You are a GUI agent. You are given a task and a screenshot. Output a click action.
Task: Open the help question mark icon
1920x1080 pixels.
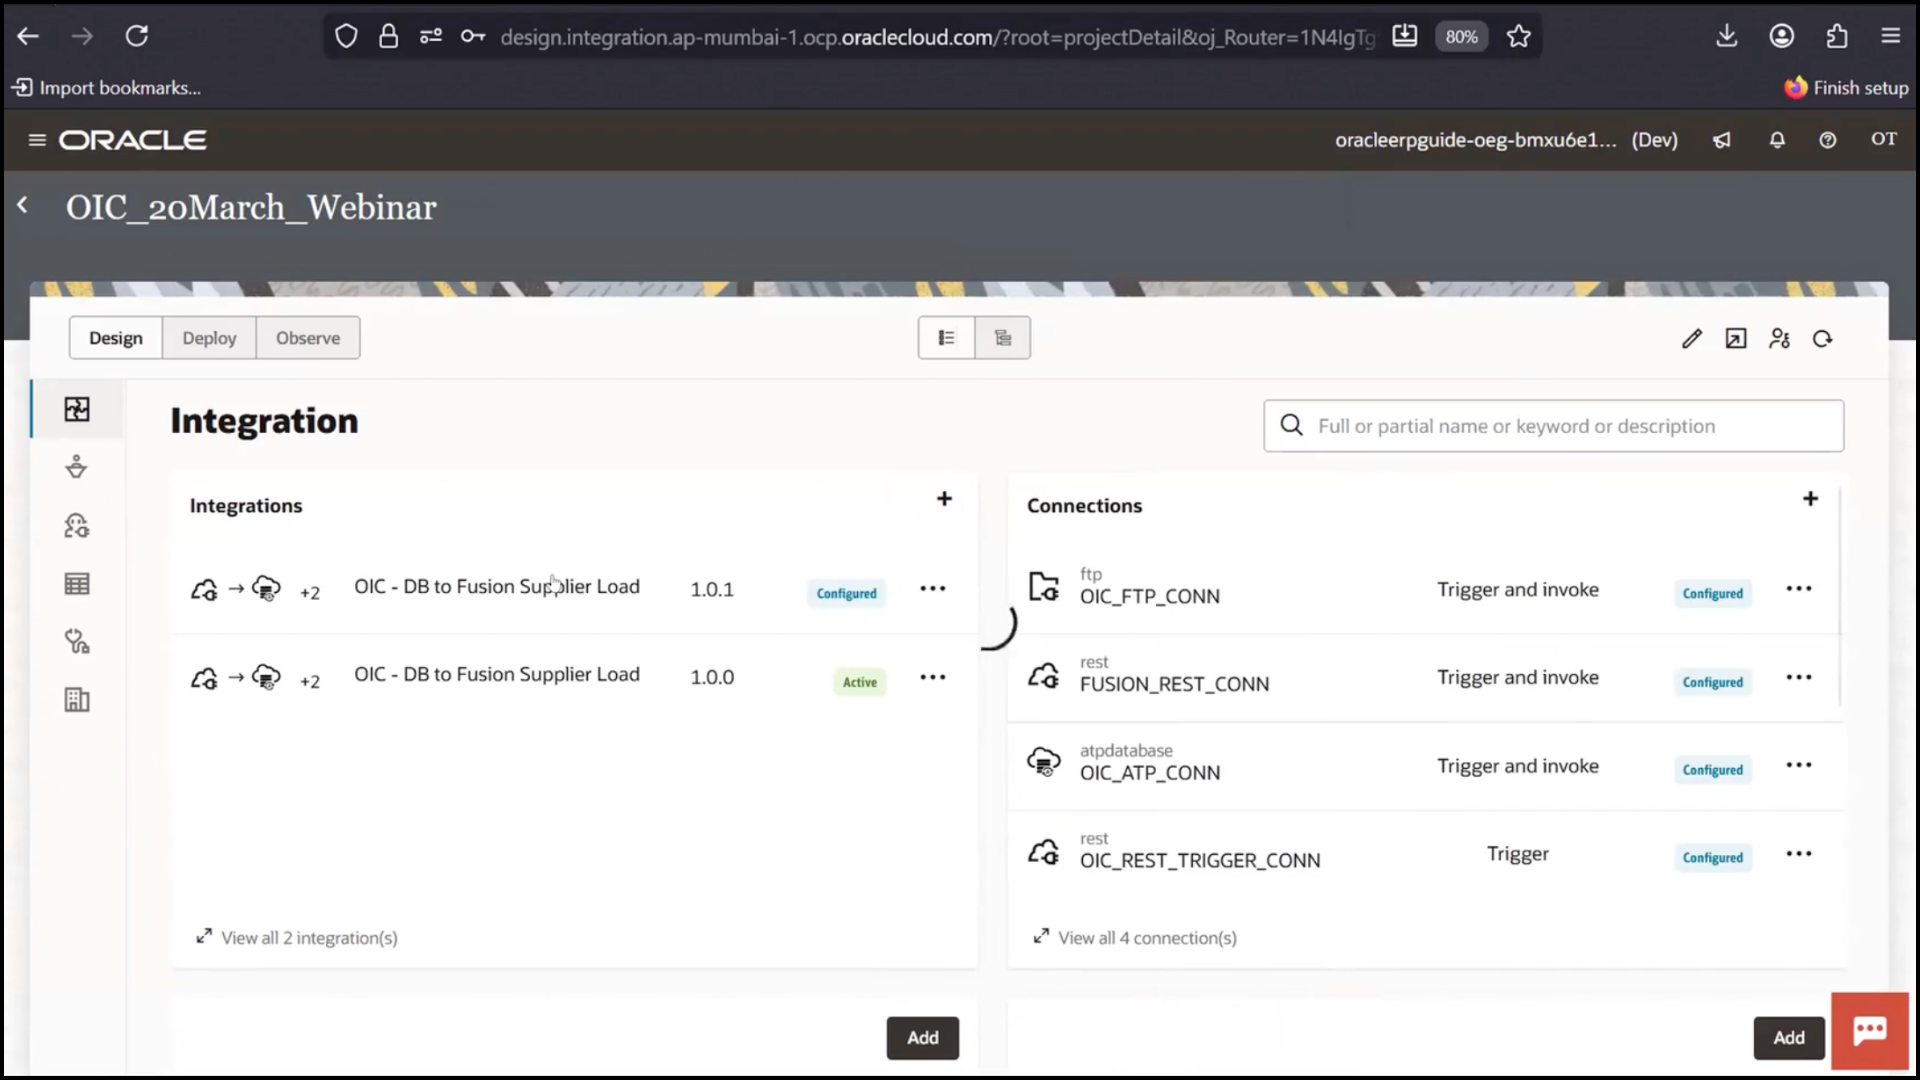point(1828,140)
